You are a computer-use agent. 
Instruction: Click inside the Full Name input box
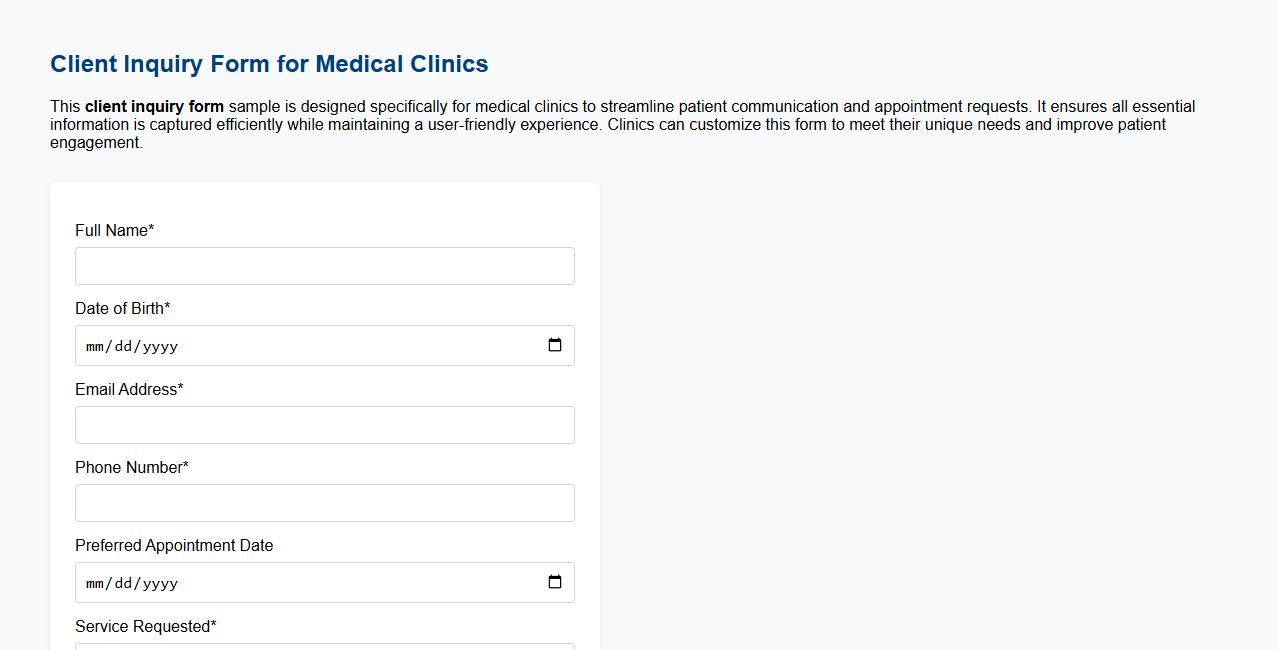[324, 265]
